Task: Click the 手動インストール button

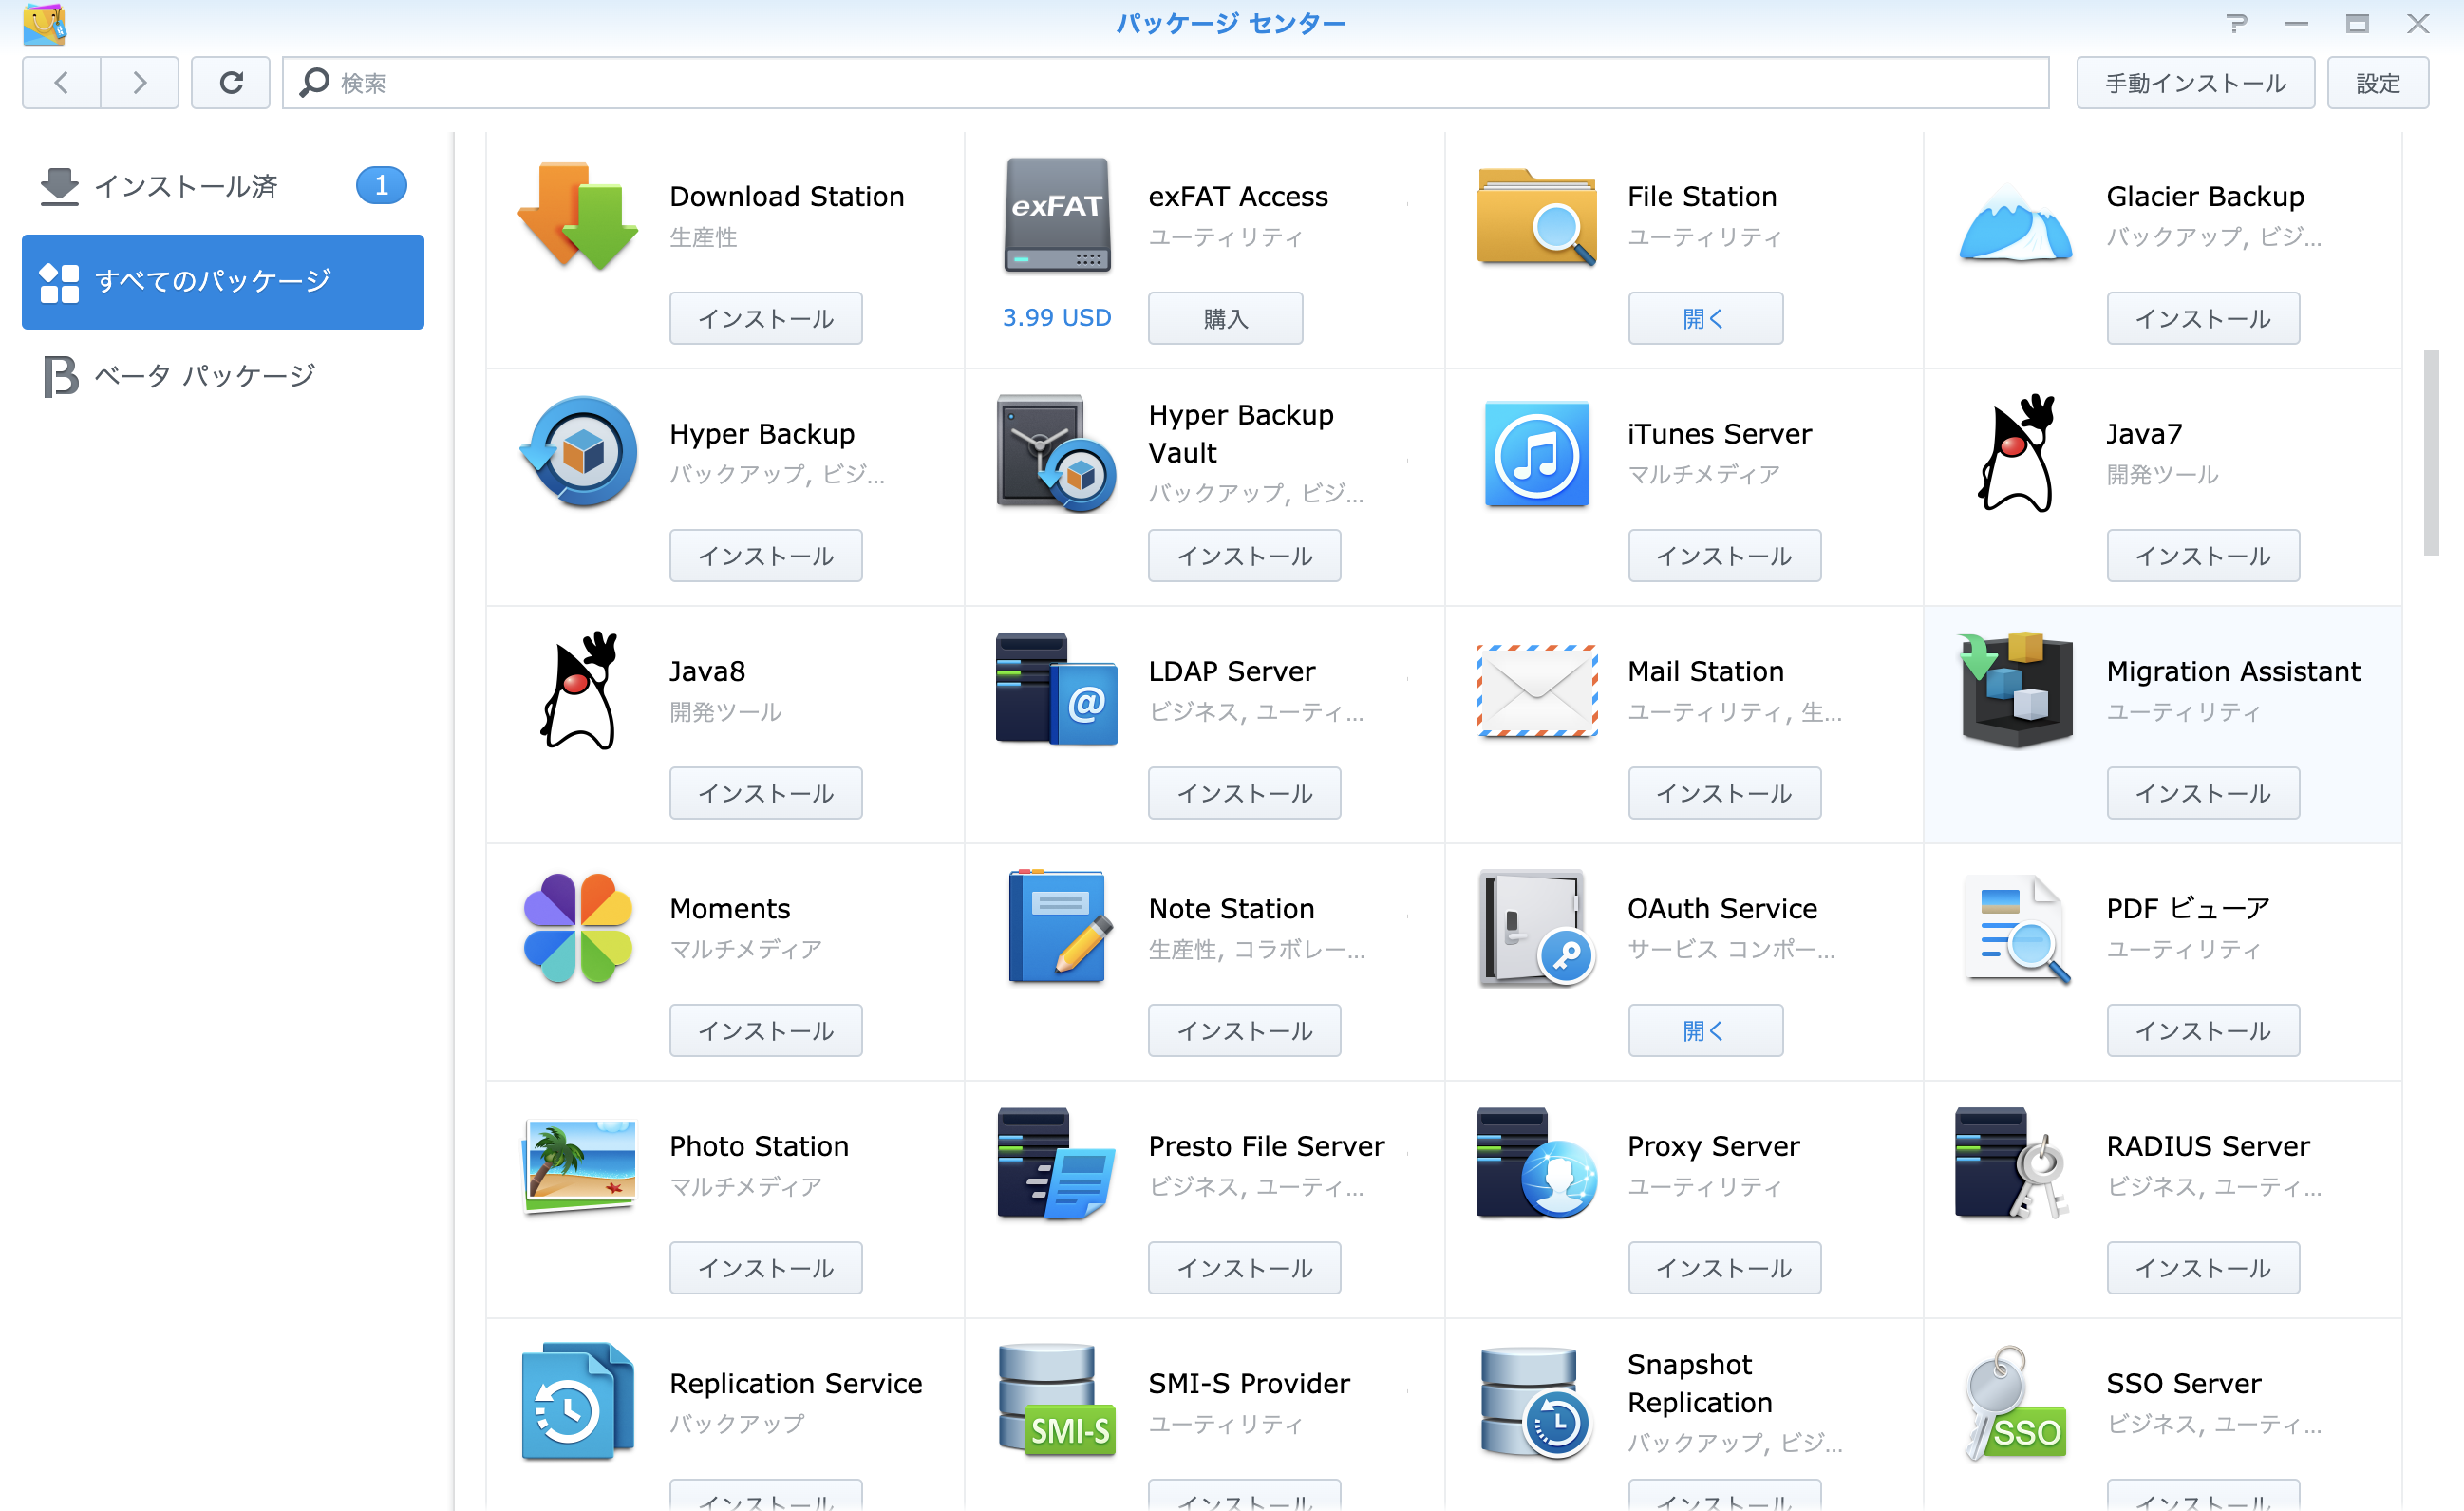Action: [x=2196, y=83]
